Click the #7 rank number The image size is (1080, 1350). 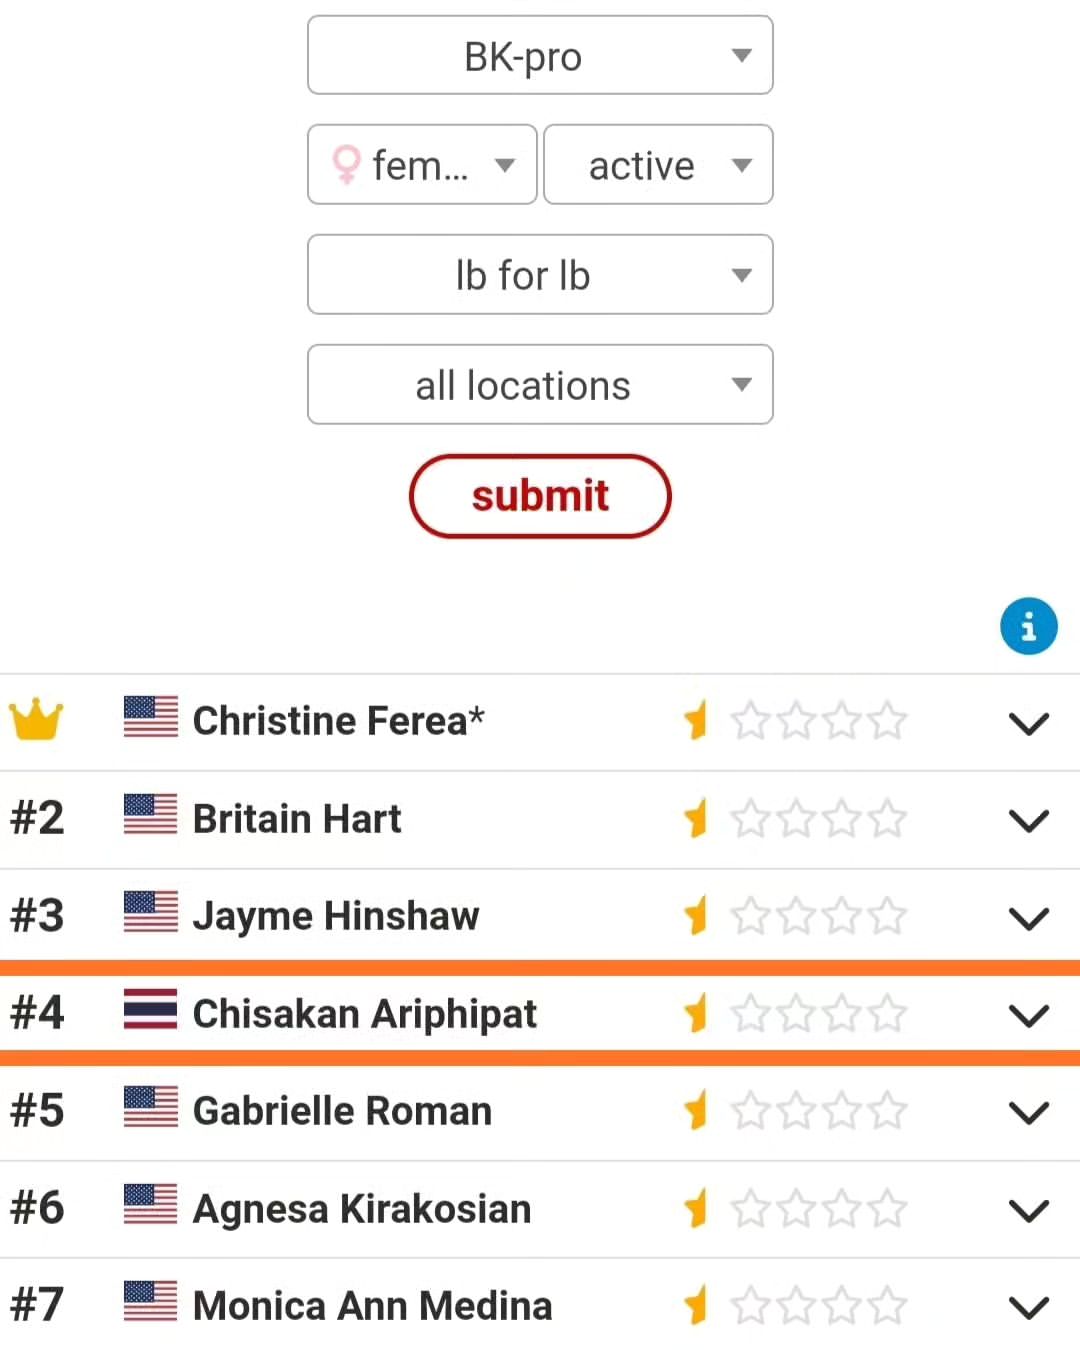click(x=37, y=1305)
